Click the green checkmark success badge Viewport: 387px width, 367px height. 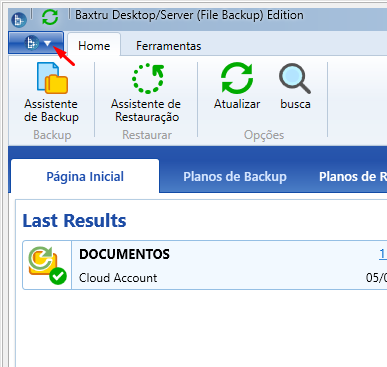tap(58, 276)
